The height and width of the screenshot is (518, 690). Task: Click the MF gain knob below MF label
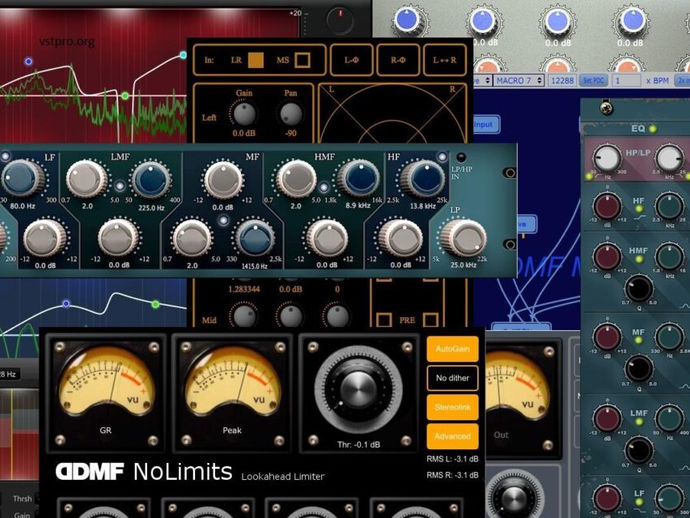point(224,180)
